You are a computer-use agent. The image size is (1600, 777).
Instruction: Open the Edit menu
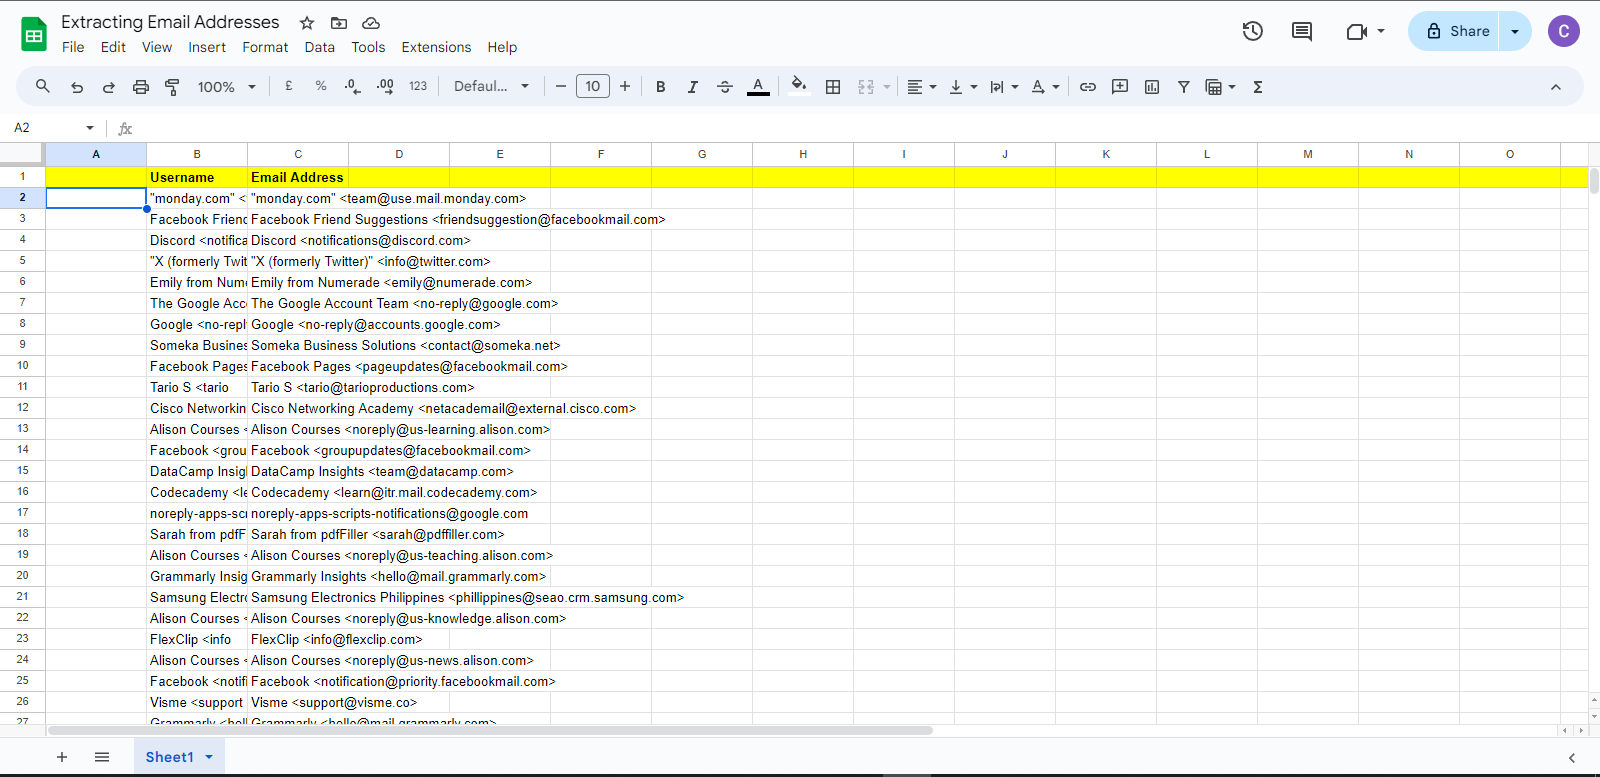pos(113,47)
